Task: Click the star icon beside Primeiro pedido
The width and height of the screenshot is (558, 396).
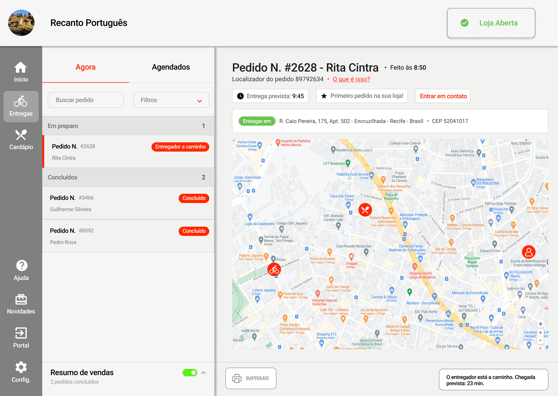Action: 324,96
